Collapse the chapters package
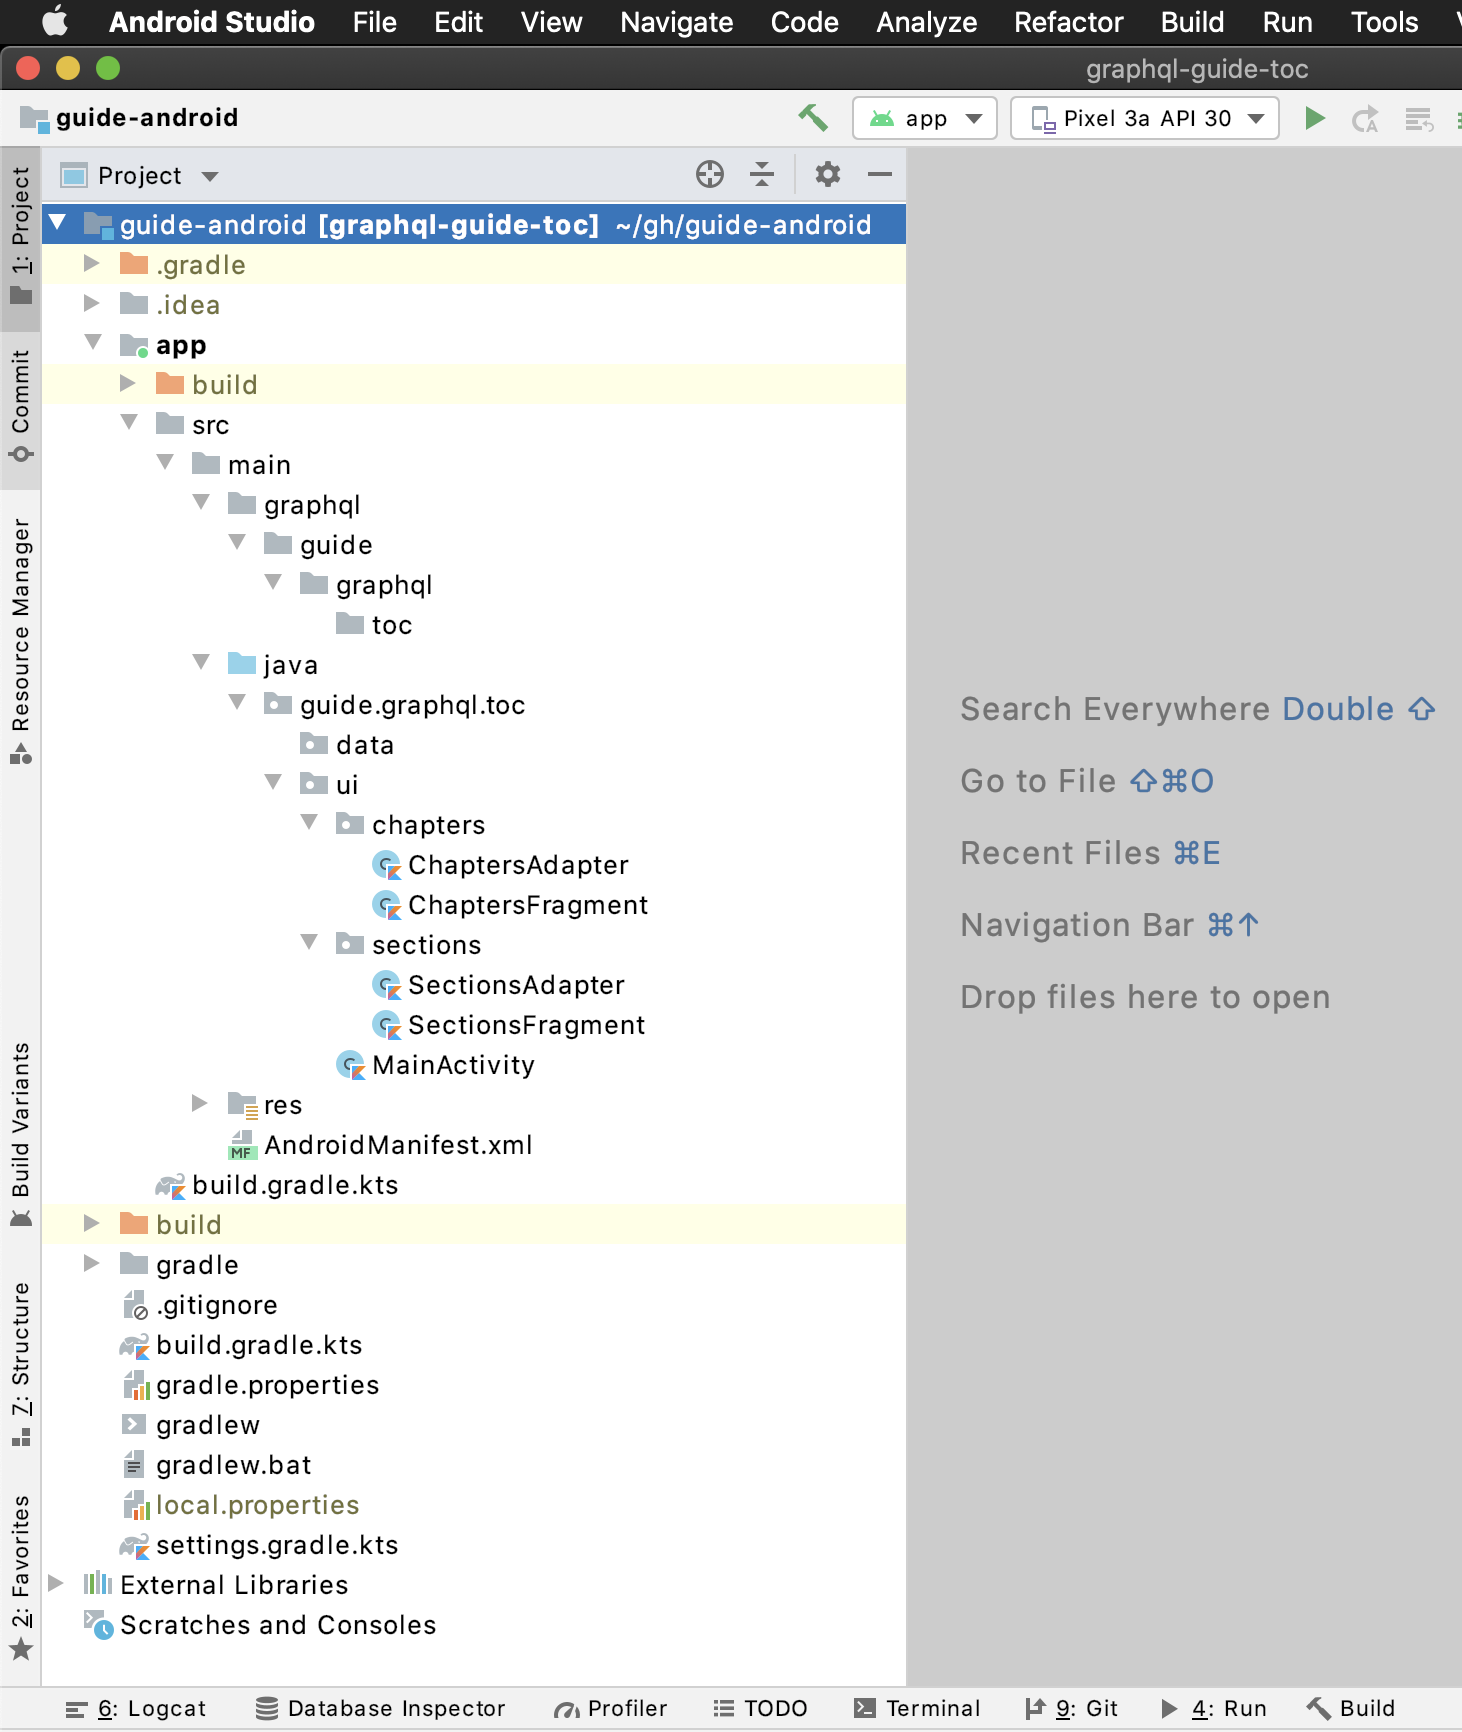The height and width of the screenshot is (1732, 1462). click(x=309, y=822)
